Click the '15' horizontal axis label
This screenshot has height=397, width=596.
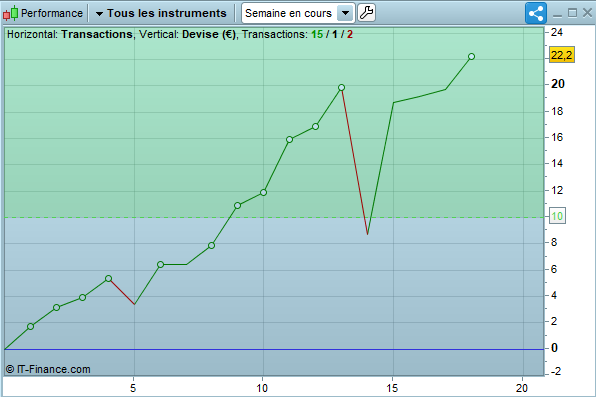coord(392,388)
